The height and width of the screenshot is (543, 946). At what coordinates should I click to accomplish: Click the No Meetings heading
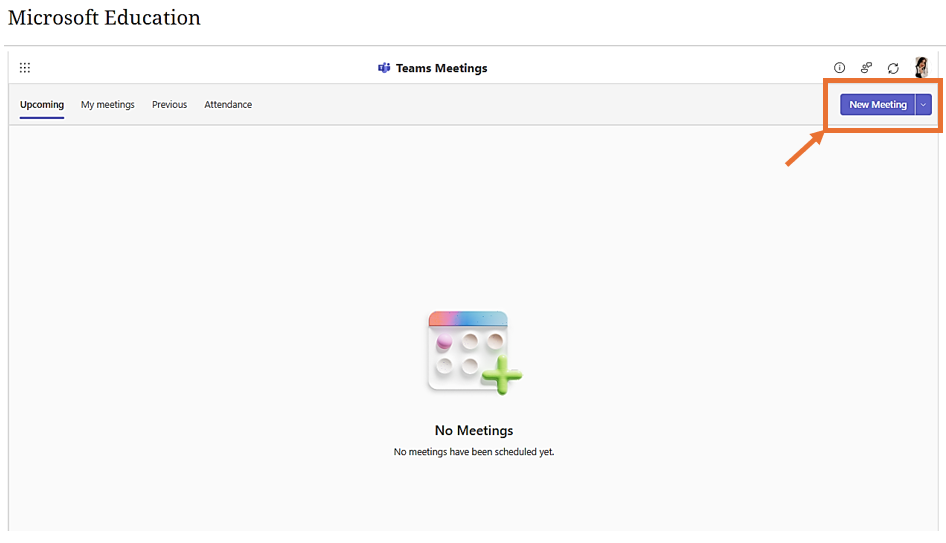[474, 430]
